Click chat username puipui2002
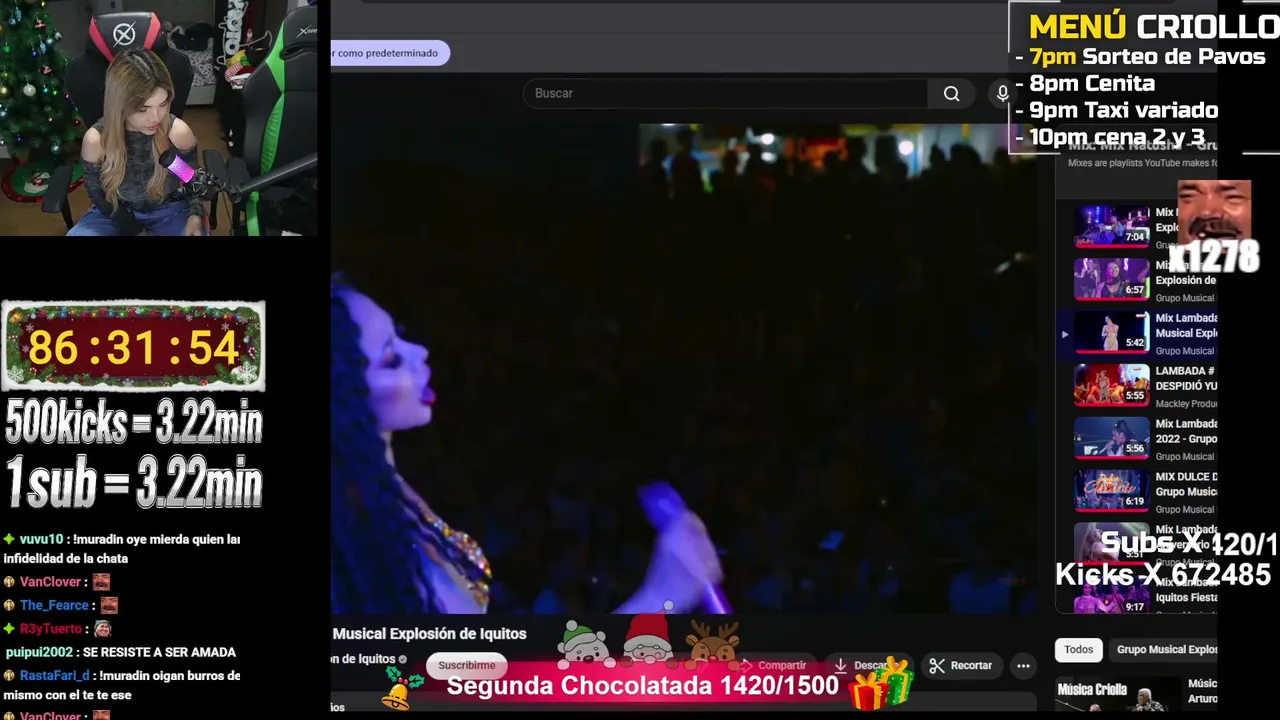 (x=39, y=653)
